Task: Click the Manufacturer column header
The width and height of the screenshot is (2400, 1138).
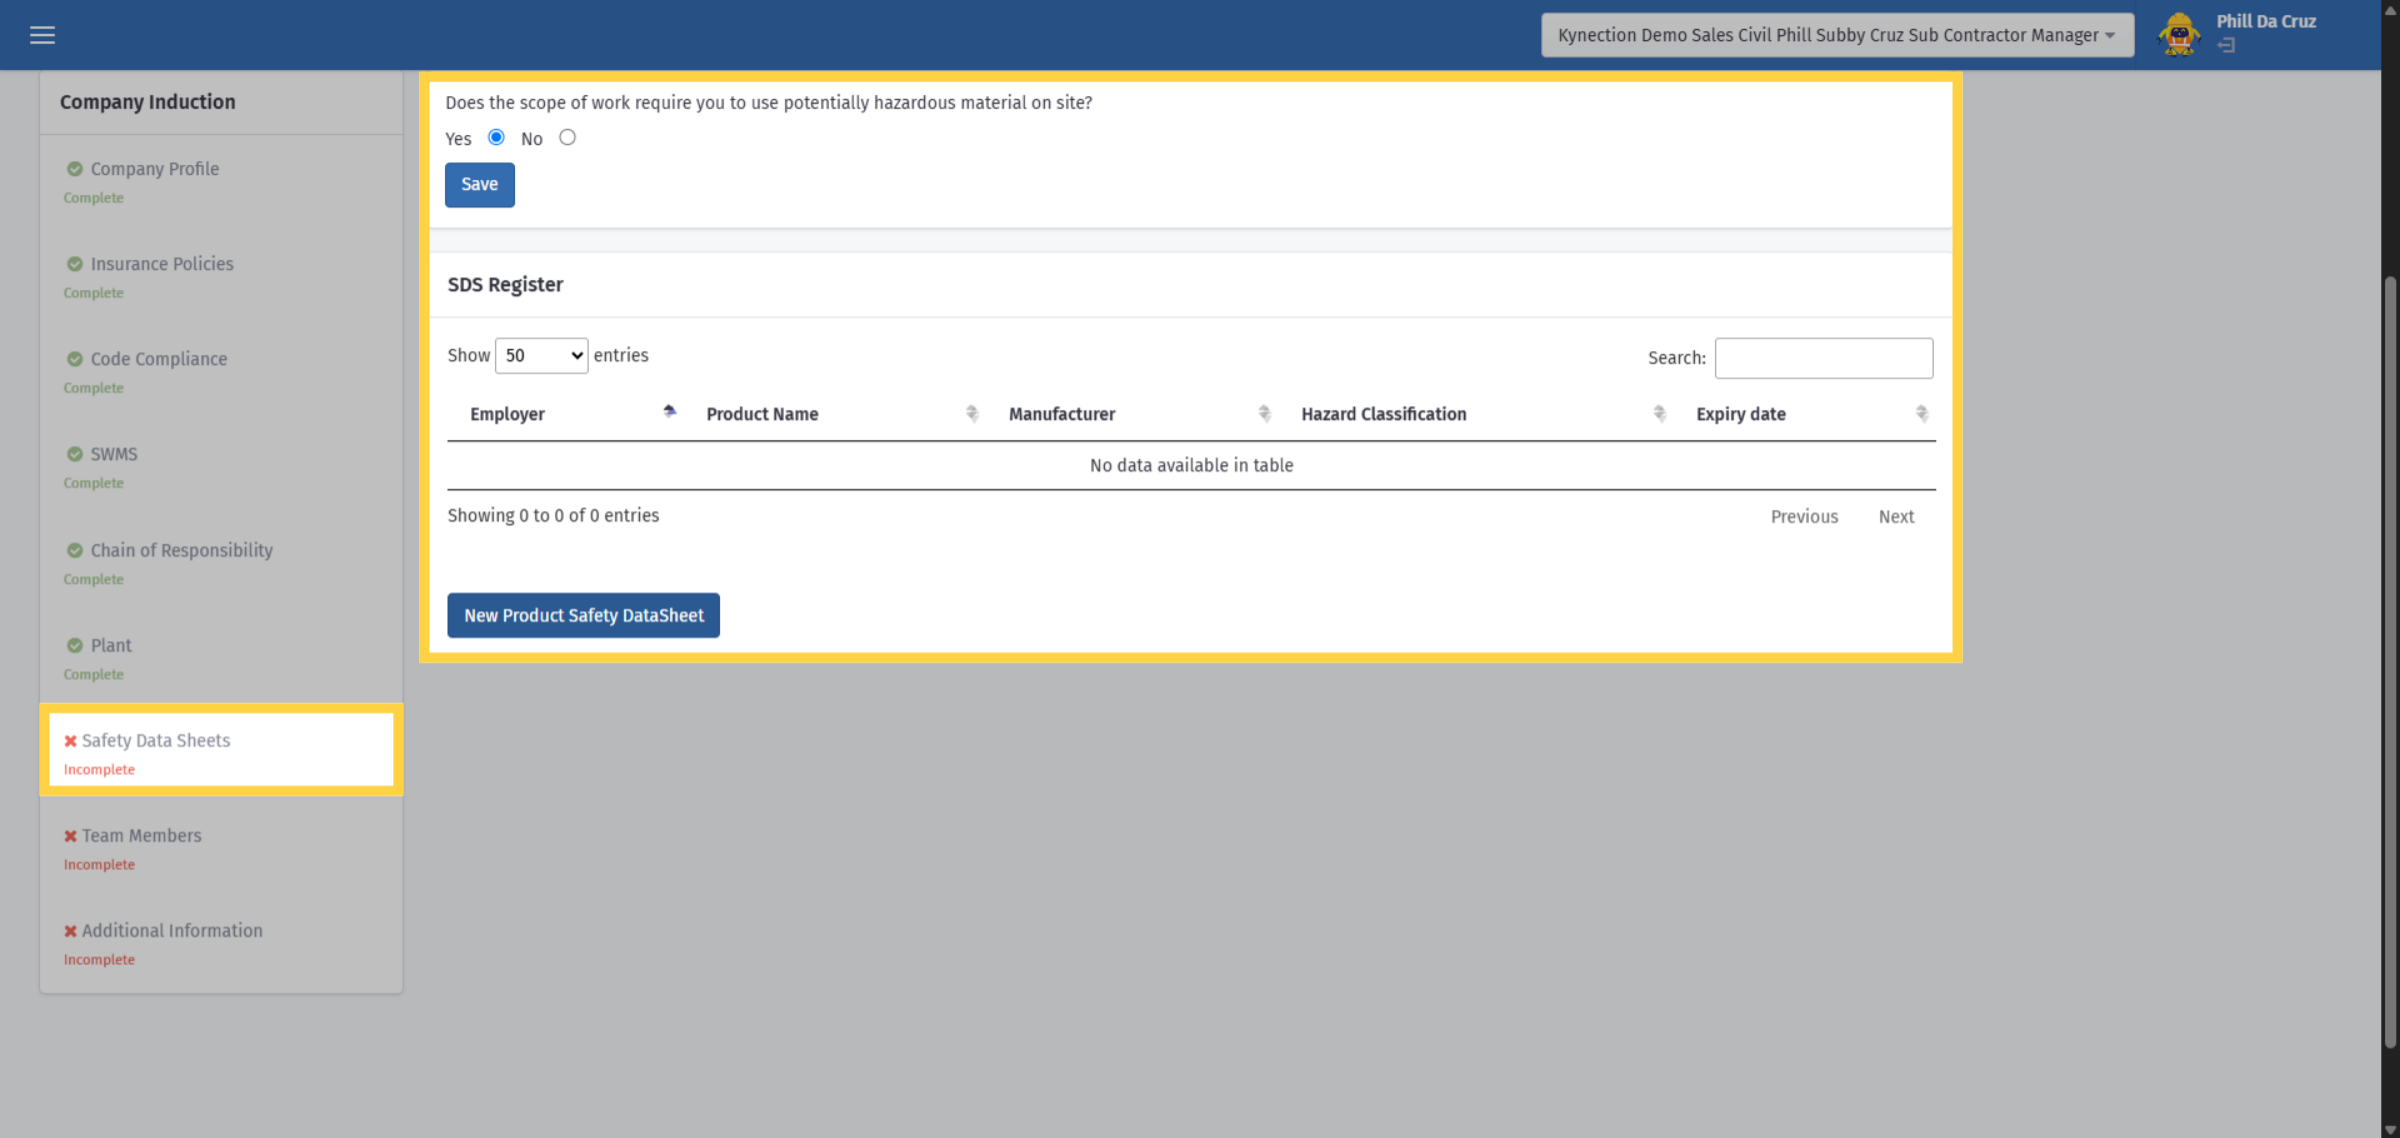Action: (1062, 414)
